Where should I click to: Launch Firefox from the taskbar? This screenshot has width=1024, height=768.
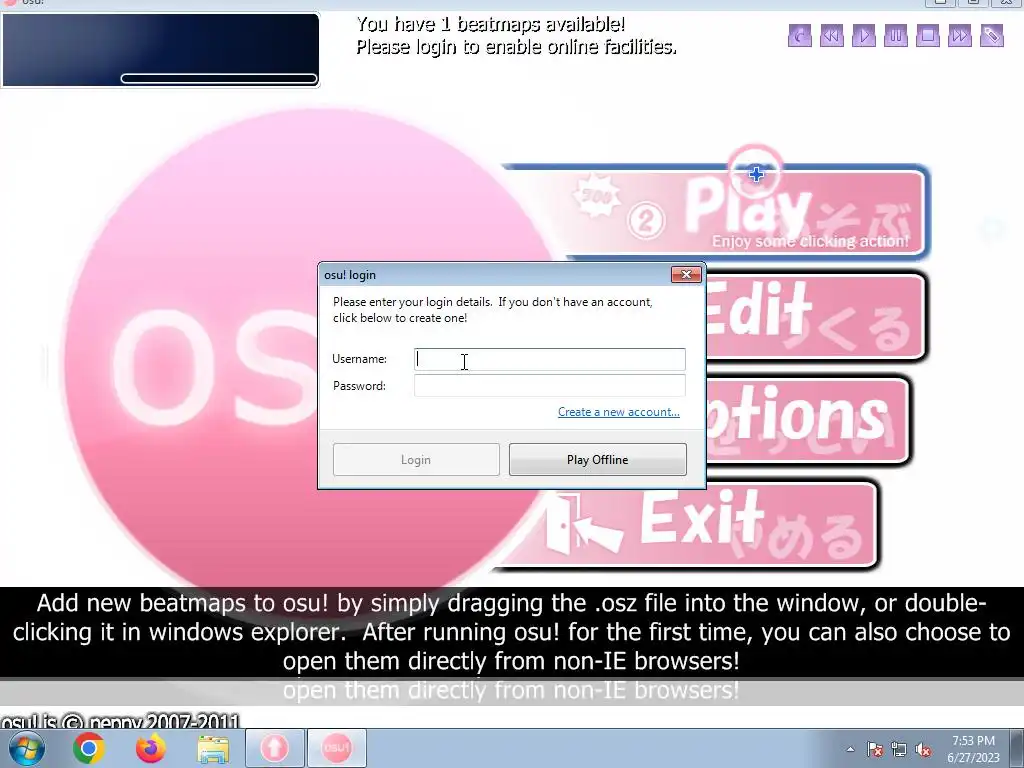point(151,748)
